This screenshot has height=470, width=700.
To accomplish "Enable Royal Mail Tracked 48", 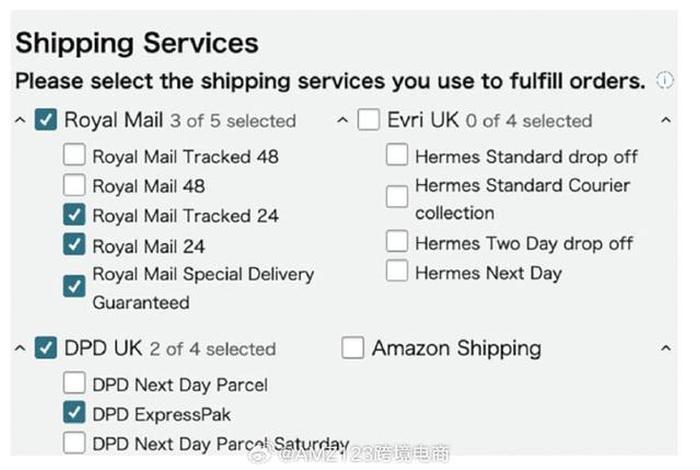I will tap(74, 156).
